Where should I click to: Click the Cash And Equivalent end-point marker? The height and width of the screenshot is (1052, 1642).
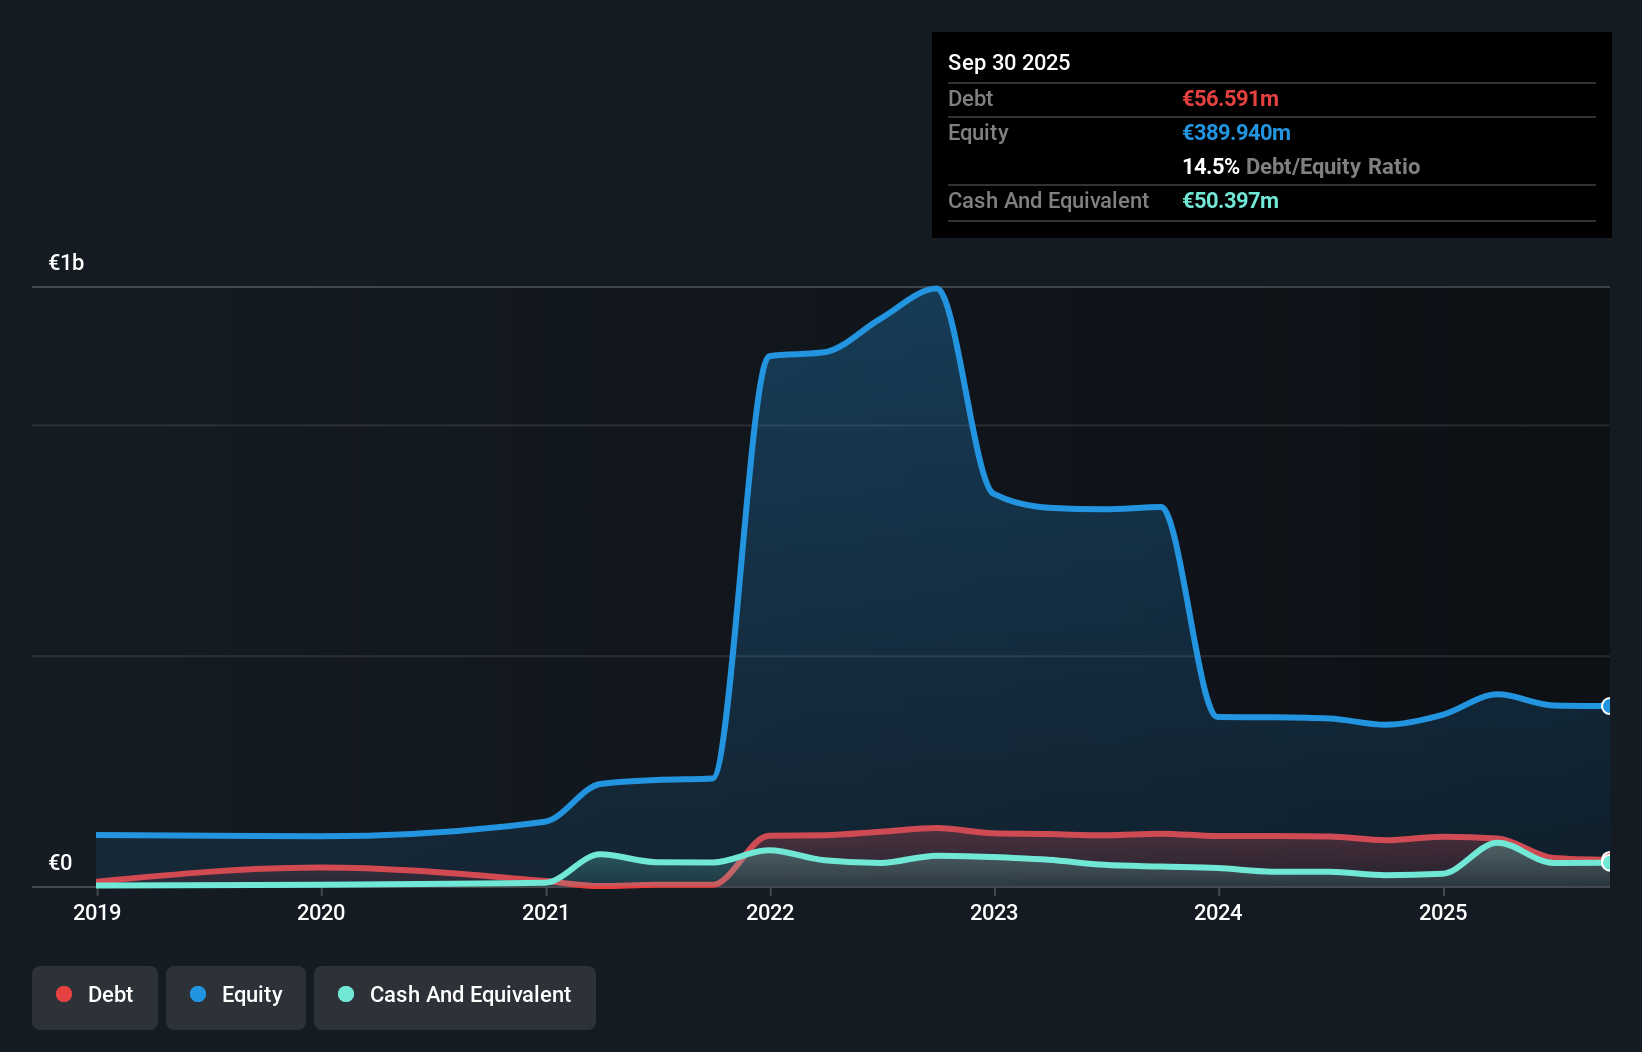[x=1607, y=861]
